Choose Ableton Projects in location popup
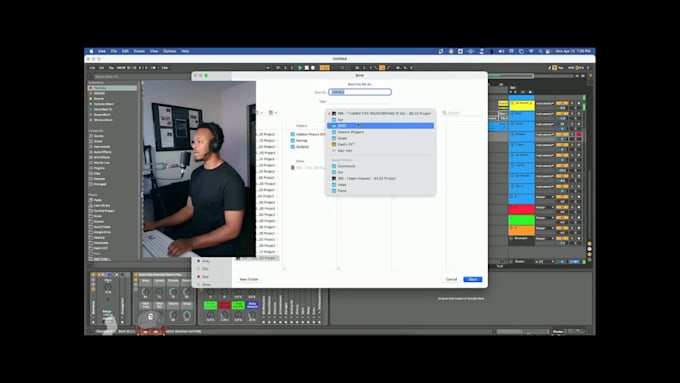This screenshot has width=680, height=383. point(380,132)
